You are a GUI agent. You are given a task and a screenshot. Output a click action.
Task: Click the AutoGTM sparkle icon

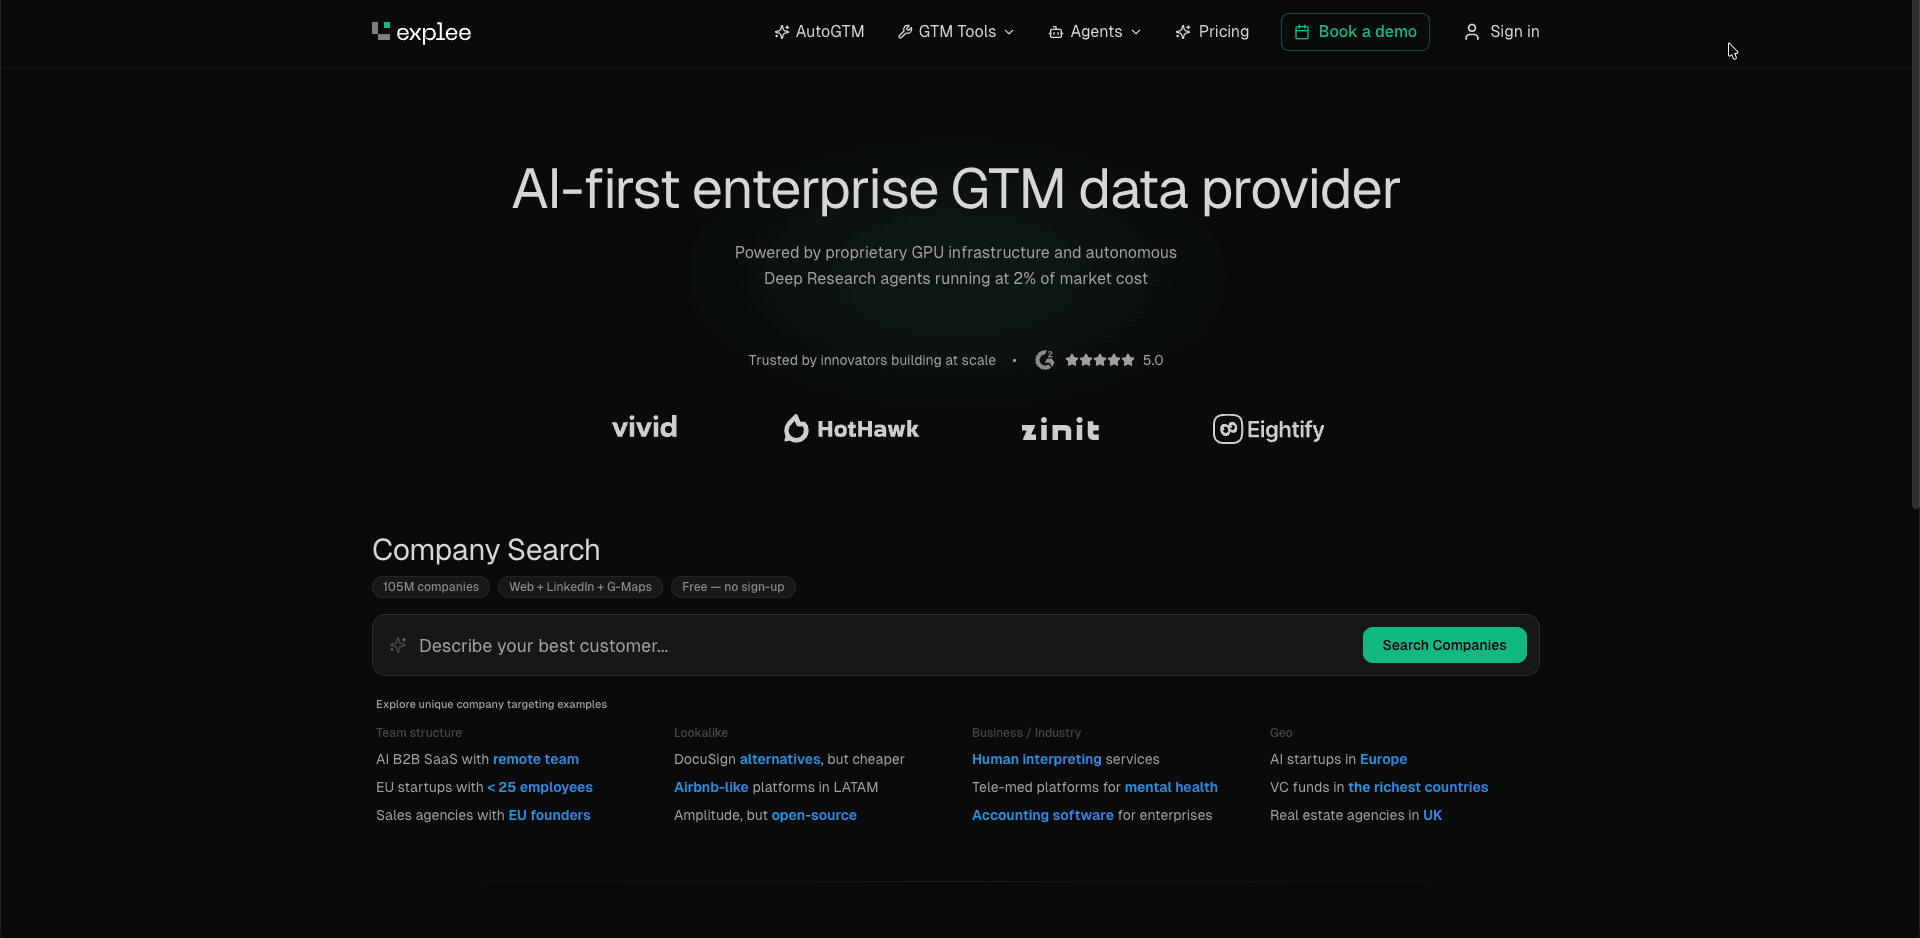tap(782, 32)
